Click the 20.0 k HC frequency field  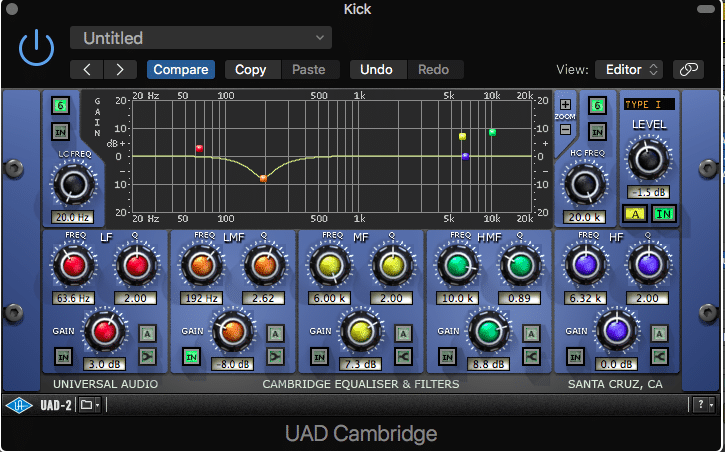click(585, 217)
